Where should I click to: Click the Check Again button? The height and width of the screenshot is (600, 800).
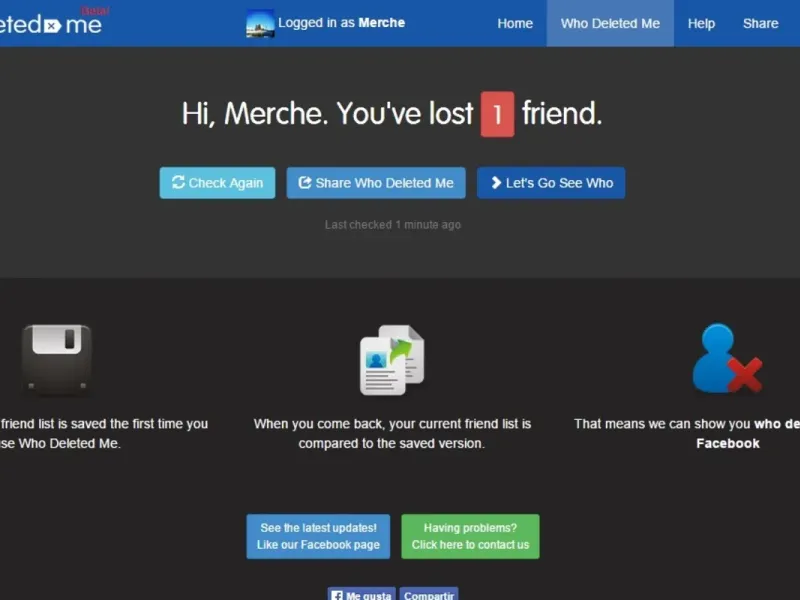[x=217, y=183]
